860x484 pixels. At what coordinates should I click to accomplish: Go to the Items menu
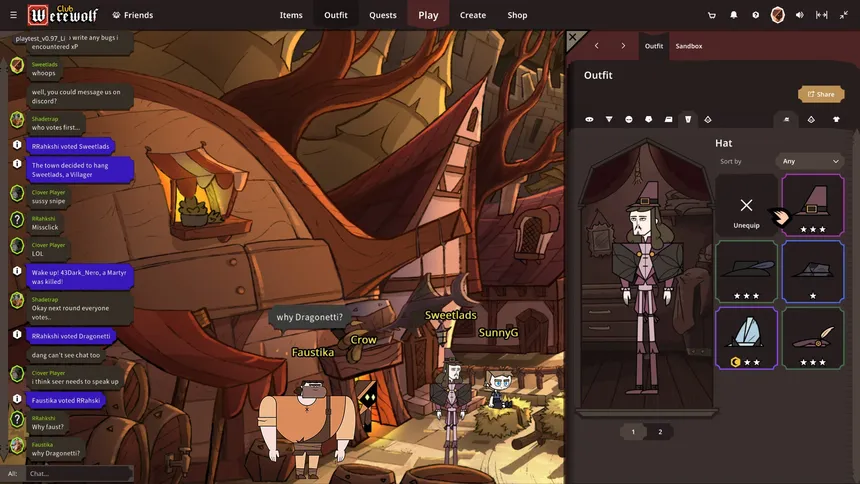[x=291, y=15]
